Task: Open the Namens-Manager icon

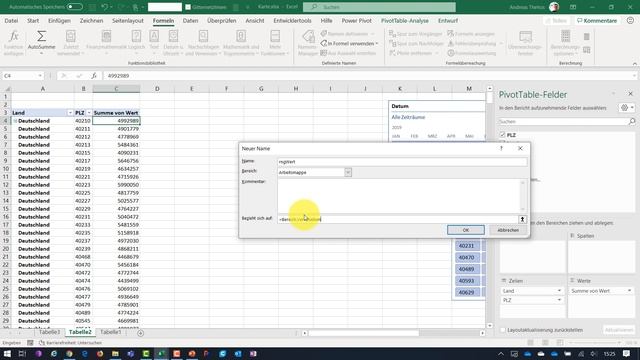Action: 308,36
